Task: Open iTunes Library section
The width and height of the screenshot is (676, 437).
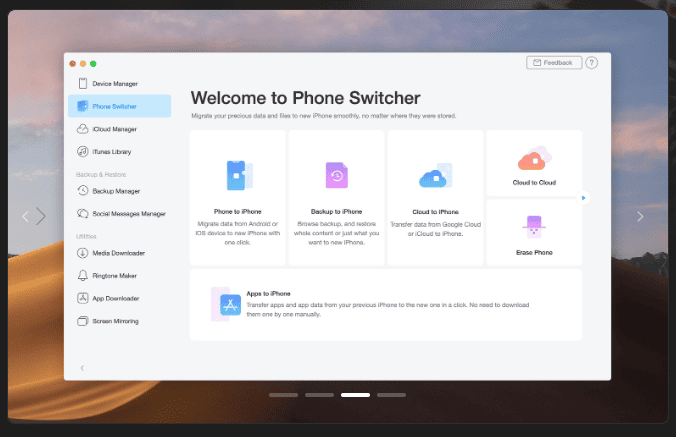Action: (119, 152)
